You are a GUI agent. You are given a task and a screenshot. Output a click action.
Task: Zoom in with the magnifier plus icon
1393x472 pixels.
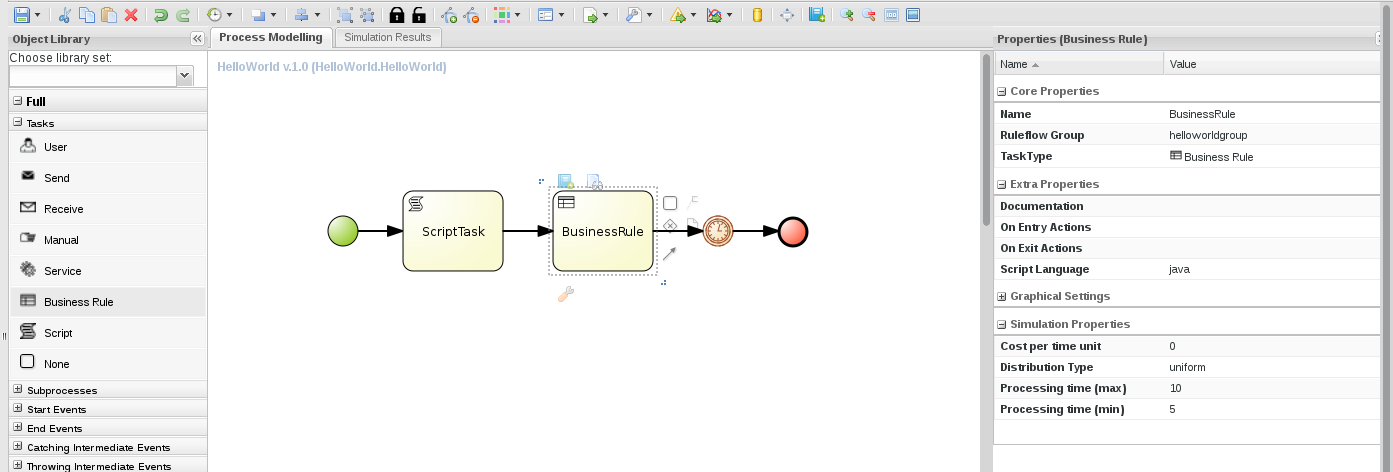tap(848, 15)
